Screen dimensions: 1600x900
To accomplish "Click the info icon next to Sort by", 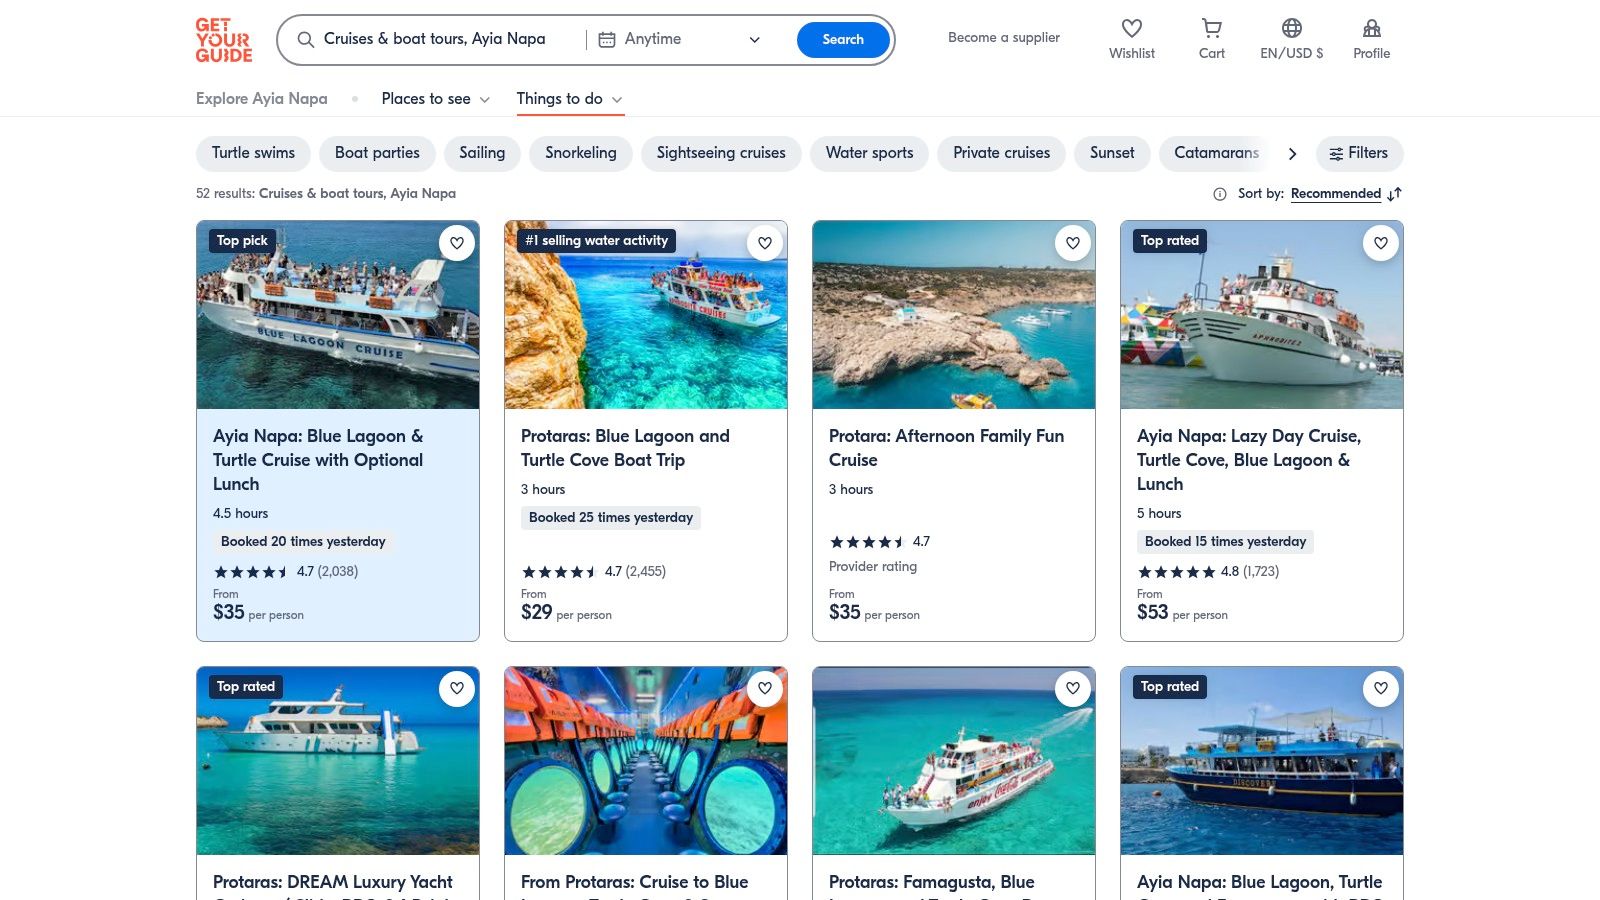I will click(x=1220, y=194).
